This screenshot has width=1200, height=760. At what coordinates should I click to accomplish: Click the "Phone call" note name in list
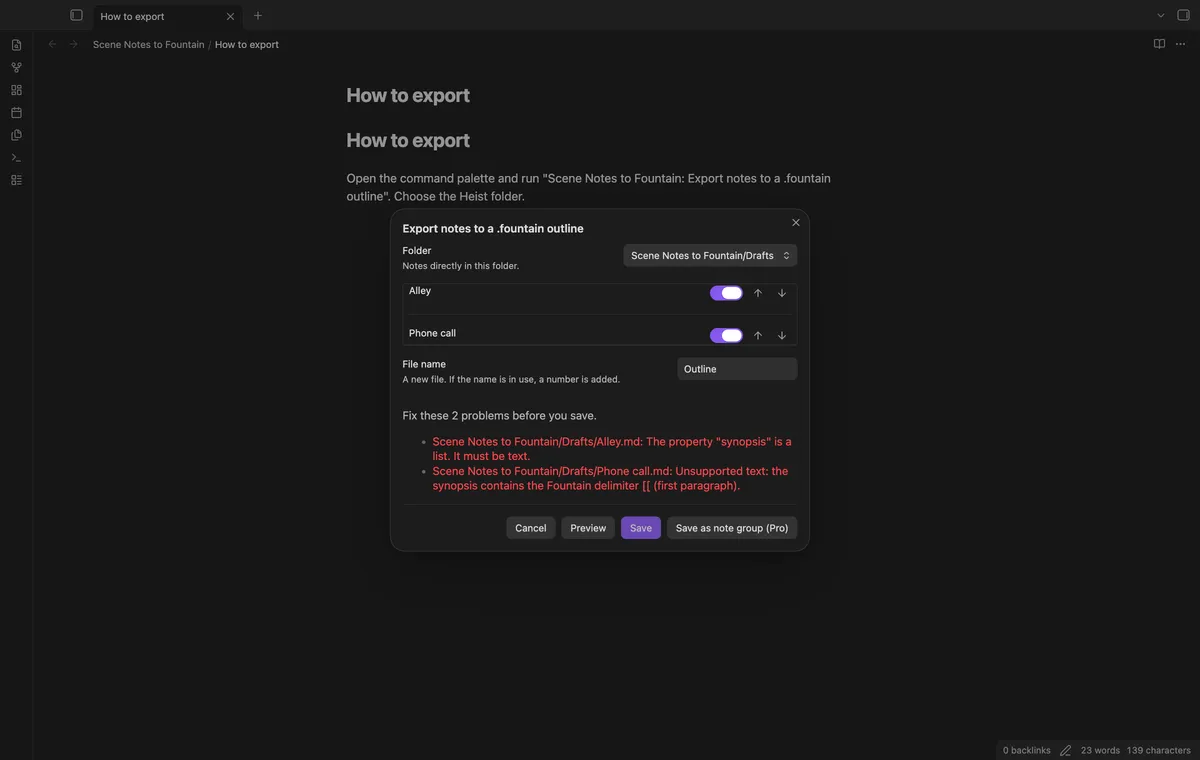click(x=432, y=333)
